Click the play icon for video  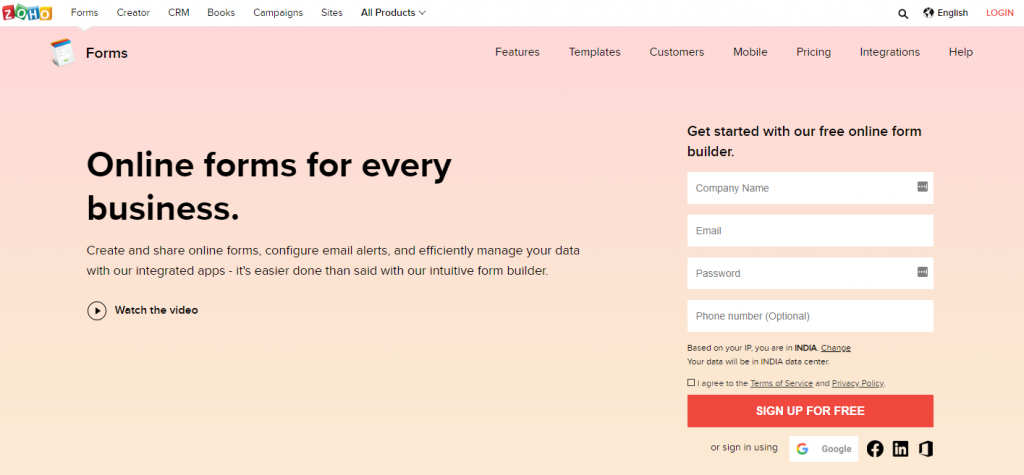click(x=97, y=310)
